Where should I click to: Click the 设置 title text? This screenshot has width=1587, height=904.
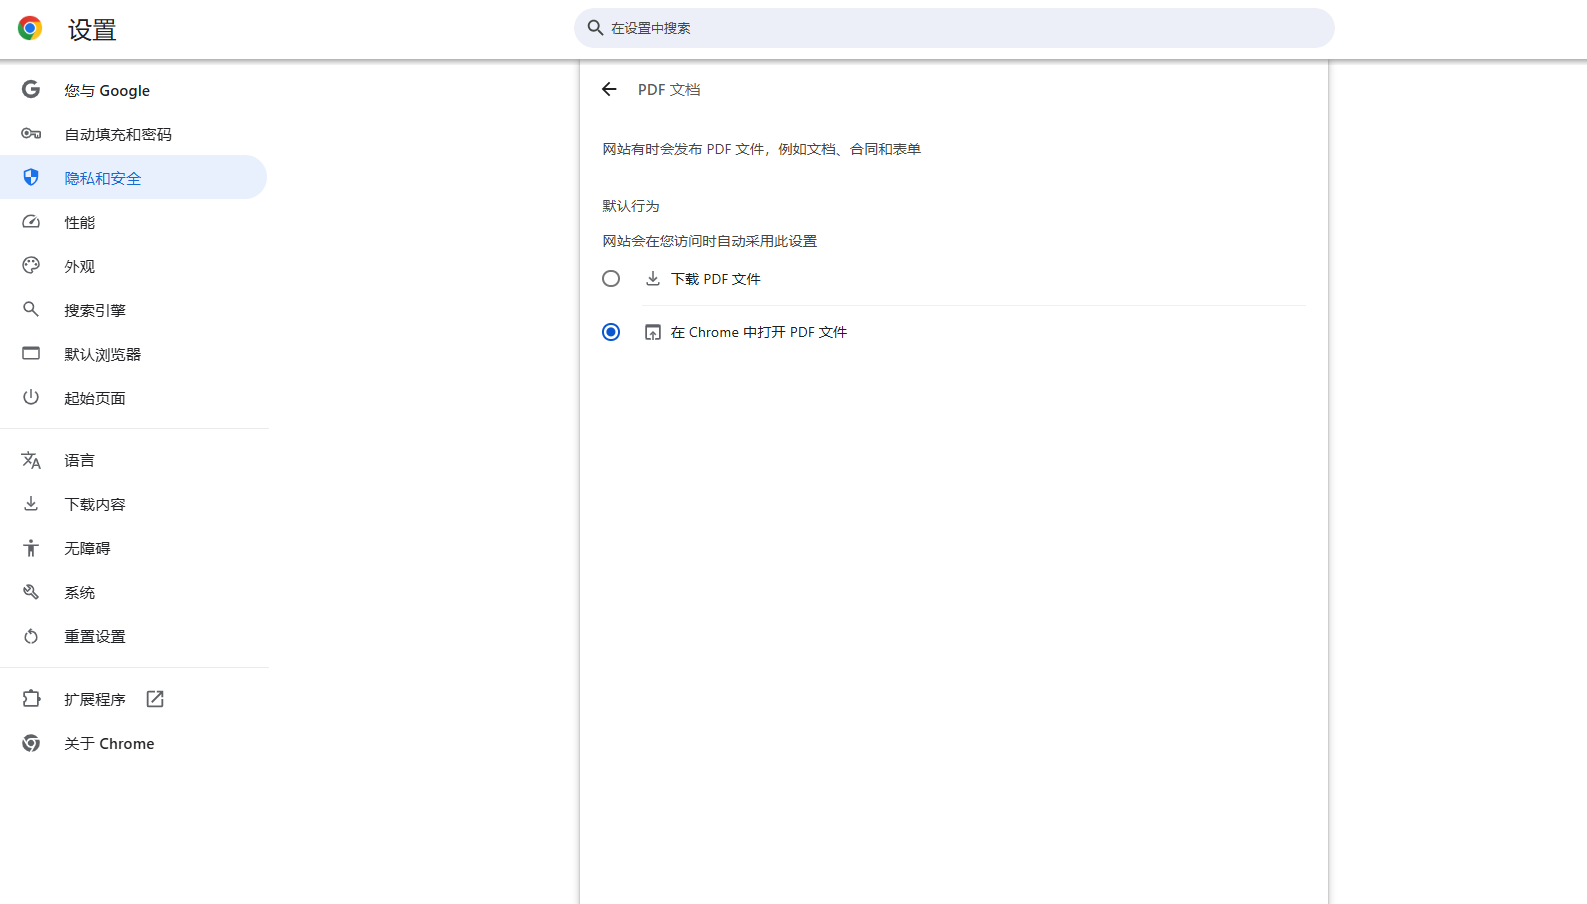coord(92,30)
